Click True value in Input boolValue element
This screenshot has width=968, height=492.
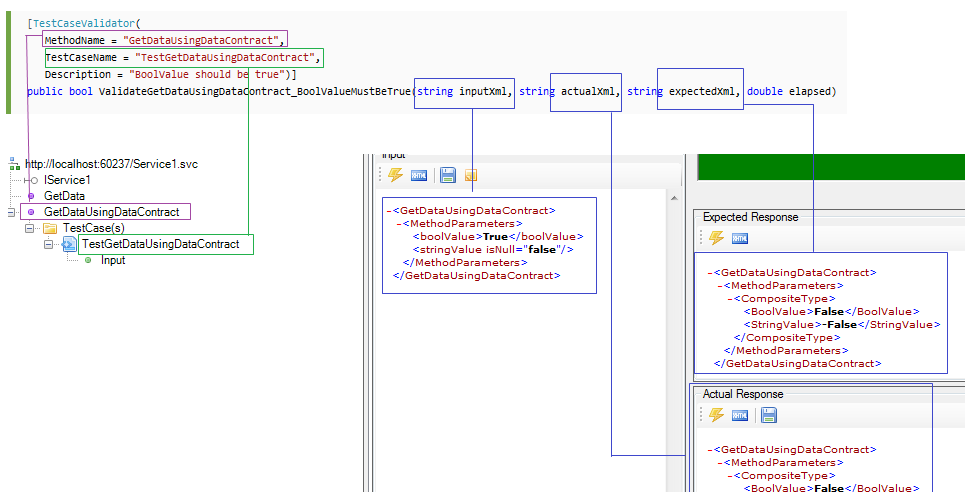(x=495, y=236)
